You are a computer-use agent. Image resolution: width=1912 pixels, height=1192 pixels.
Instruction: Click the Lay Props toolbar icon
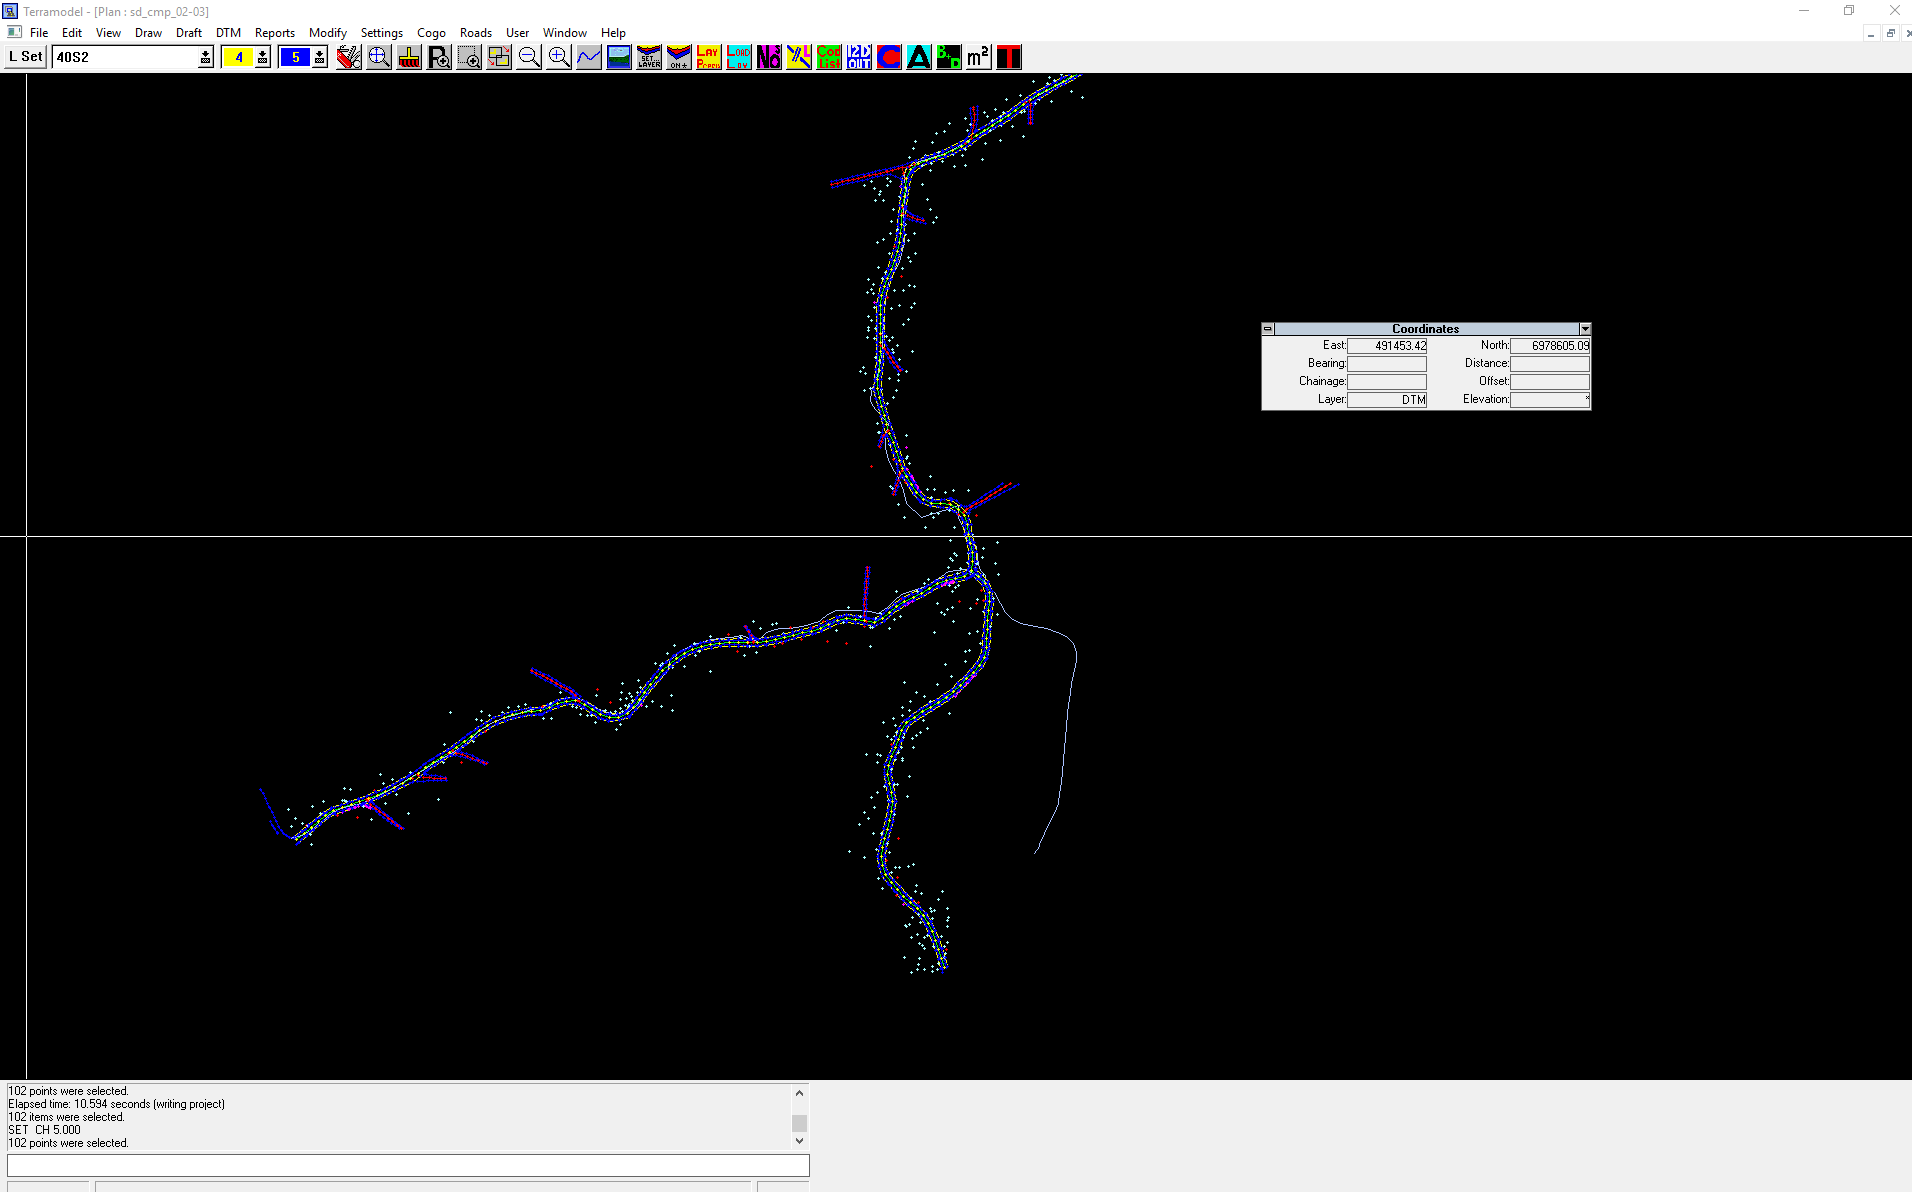(709, 57)
